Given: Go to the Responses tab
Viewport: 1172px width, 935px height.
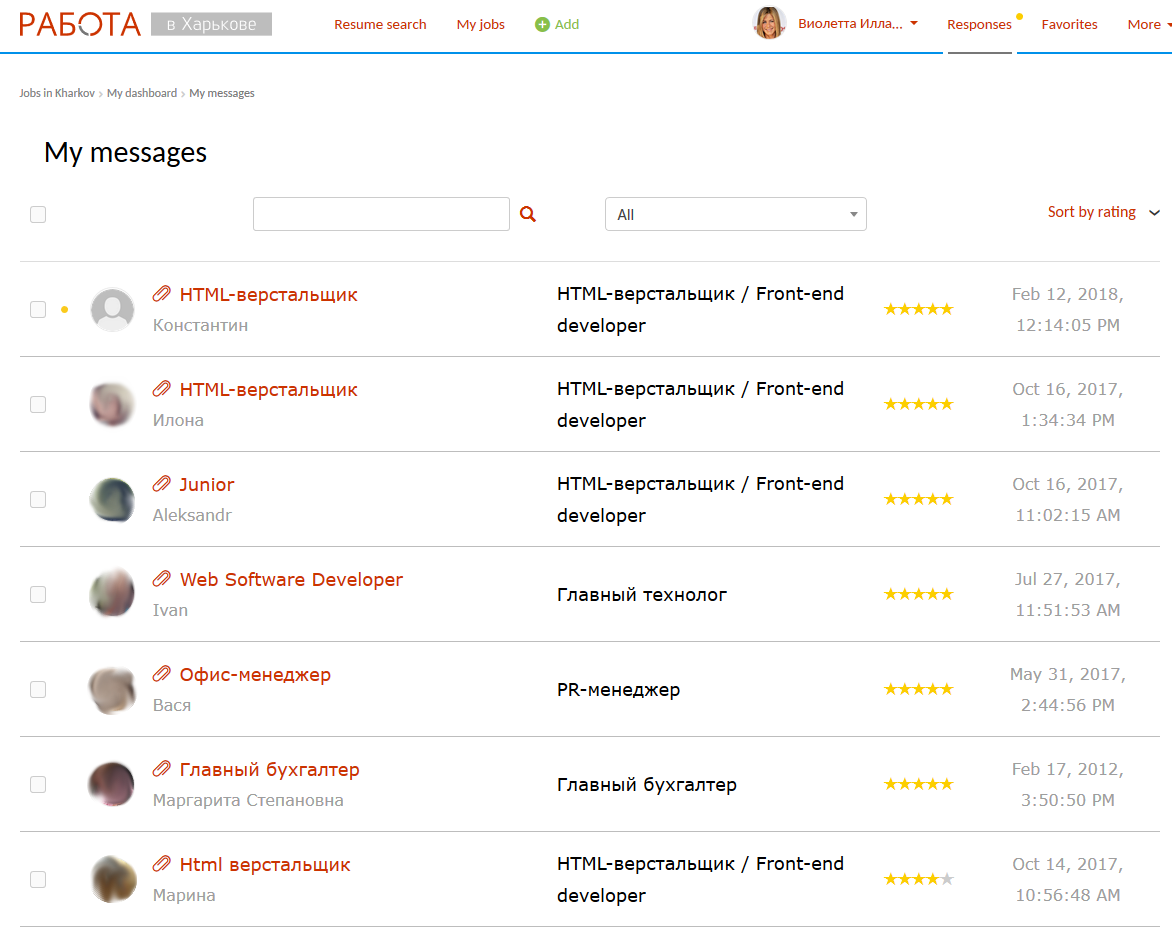Looking at the screenshot, I should pos(979,25).
